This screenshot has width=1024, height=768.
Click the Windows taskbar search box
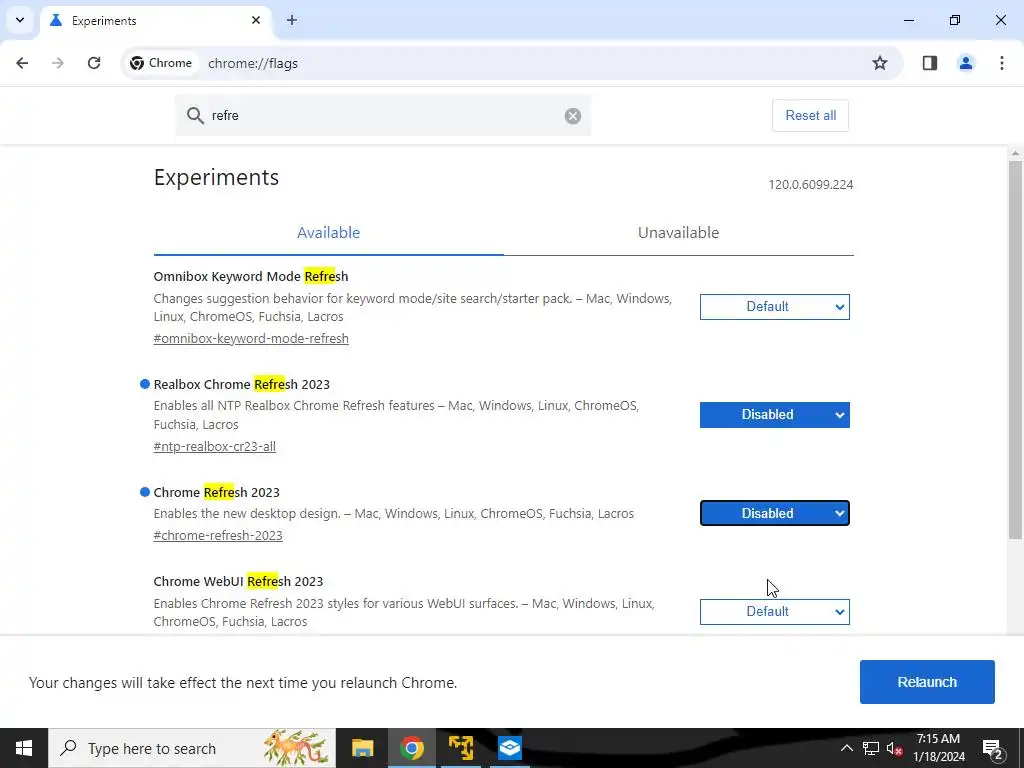point(192,748)
